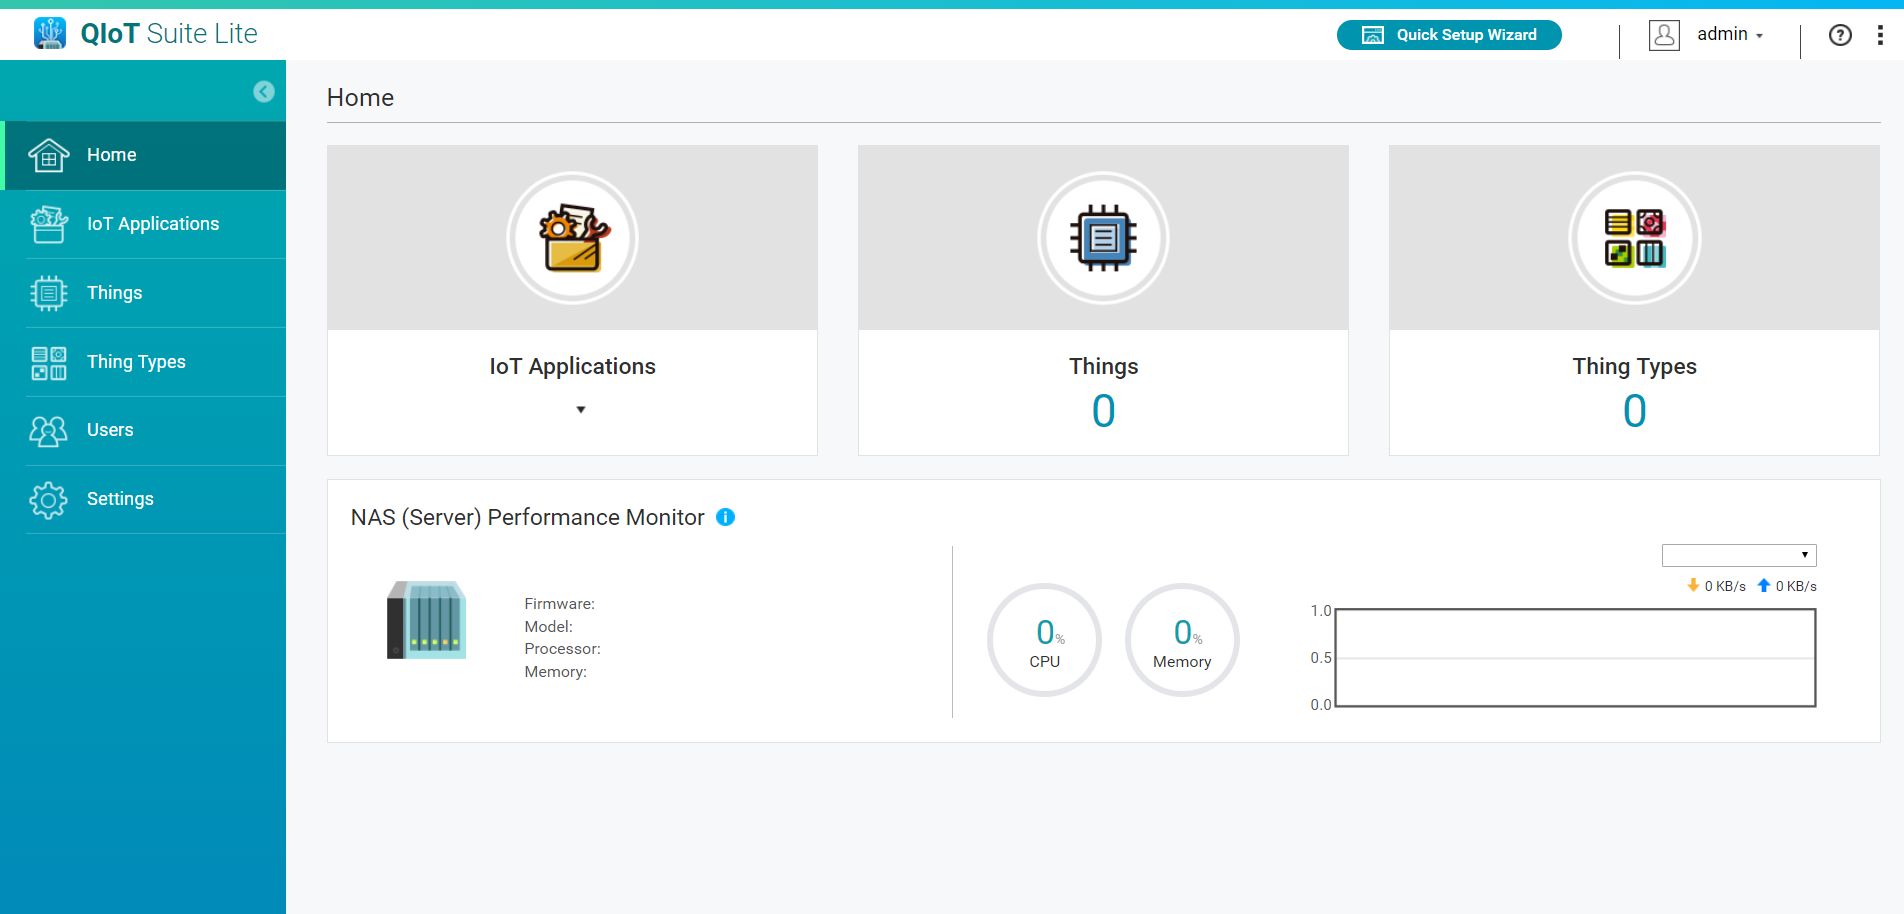Click the IoT Applications card title
Image resolution: width=1904 pixels, height=914 pixels.
click(572, 367)
